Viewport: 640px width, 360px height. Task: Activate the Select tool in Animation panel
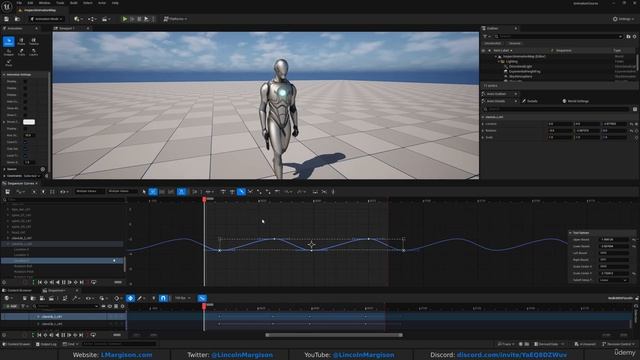pyautogui.click(x=9, y=41)
